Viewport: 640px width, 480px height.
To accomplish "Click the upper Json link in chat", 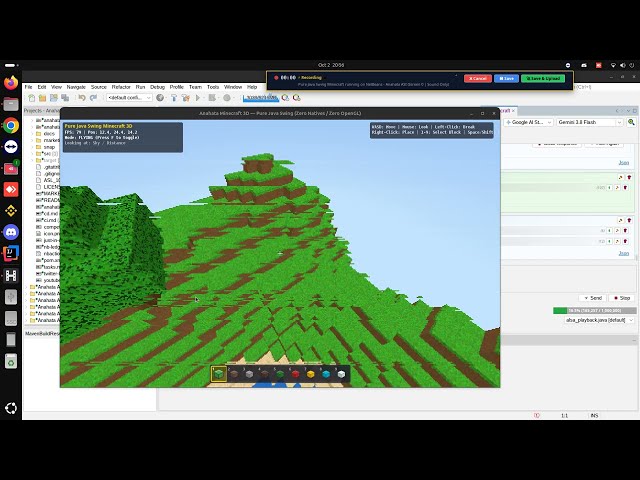I will coord(623,162).
